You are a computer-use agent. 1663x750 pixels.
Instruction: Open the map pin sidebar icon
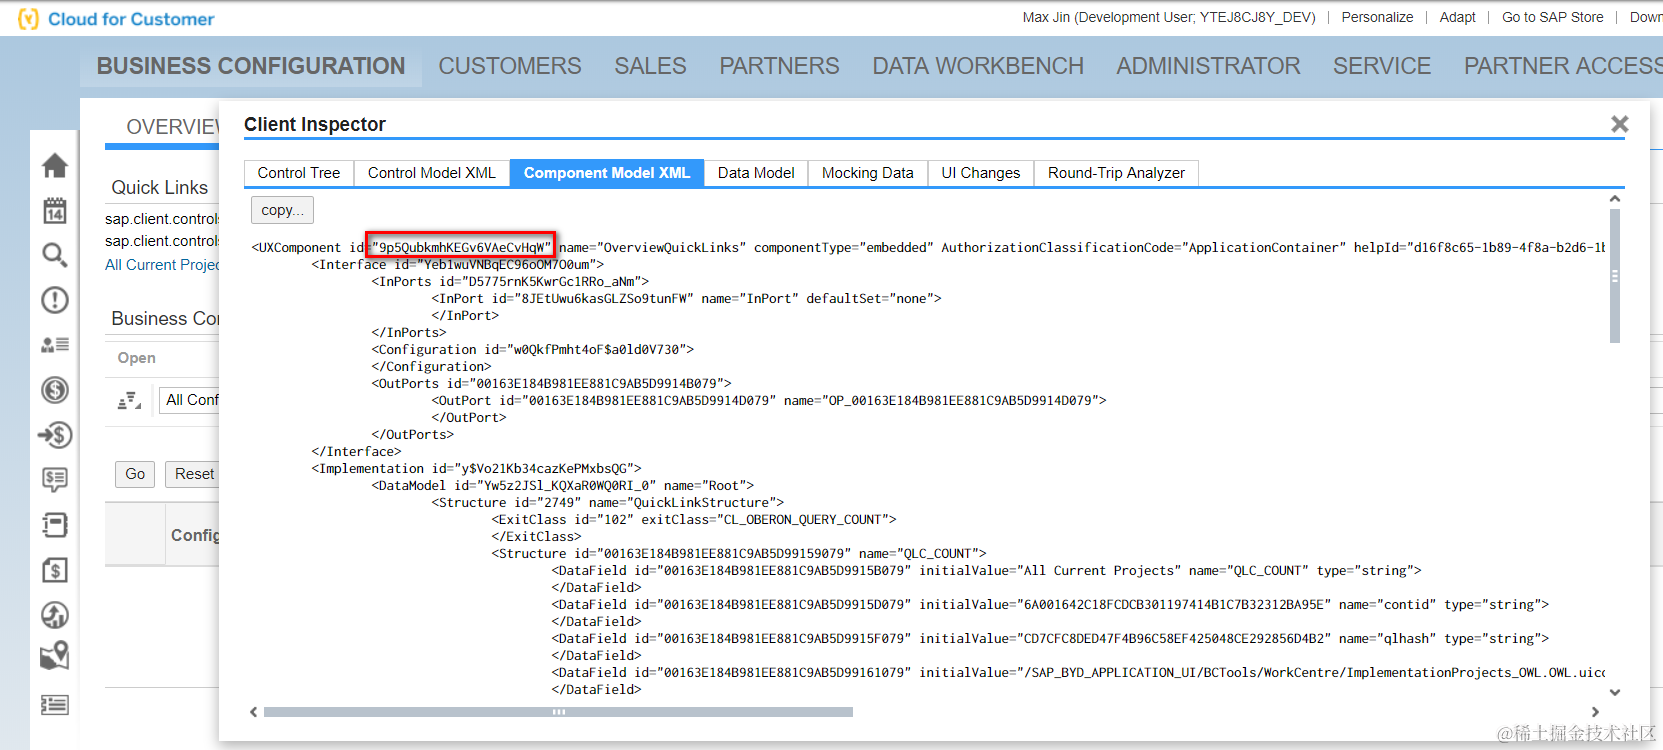point(55,656)
